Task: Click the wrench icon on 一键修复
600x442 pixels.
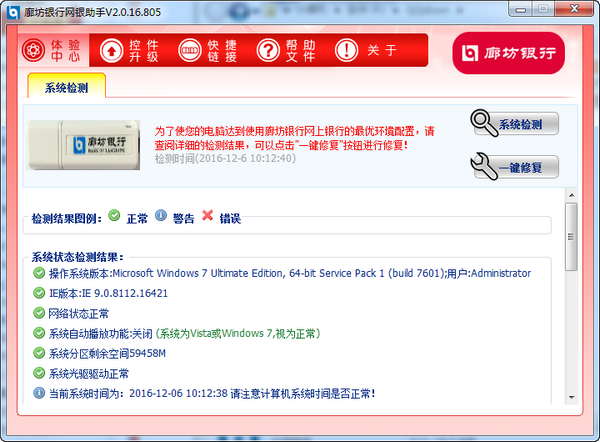Action: (483, 166)
